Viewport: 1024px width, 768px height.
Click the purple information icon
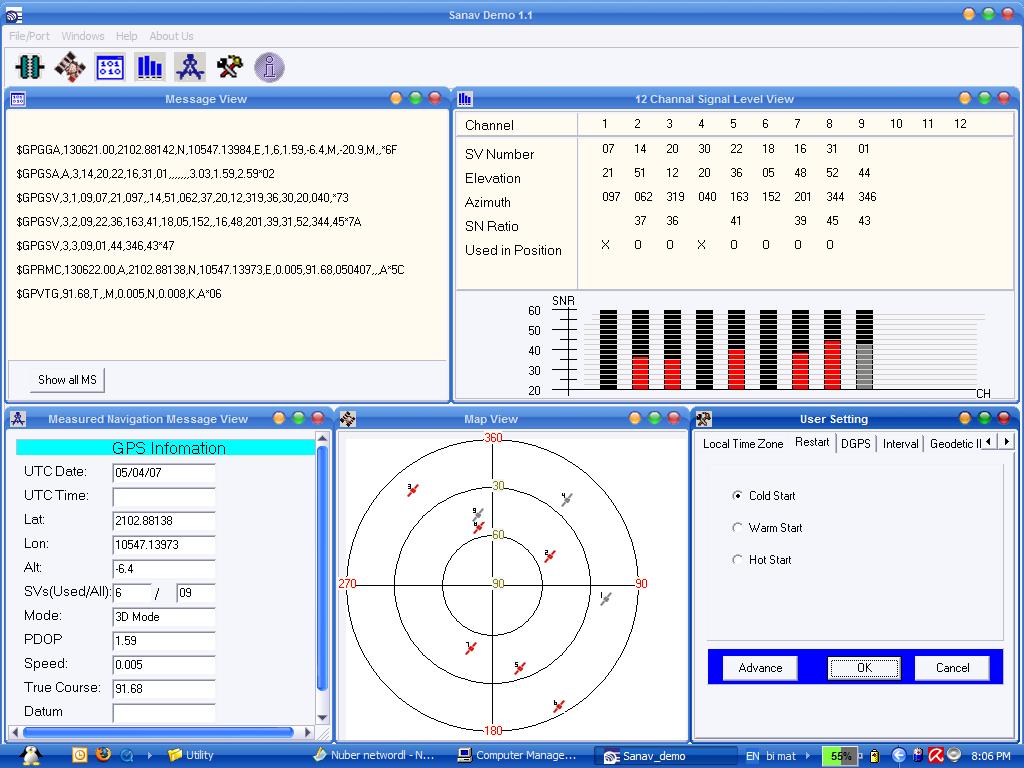pyautogui.click(x=269, y=67)
